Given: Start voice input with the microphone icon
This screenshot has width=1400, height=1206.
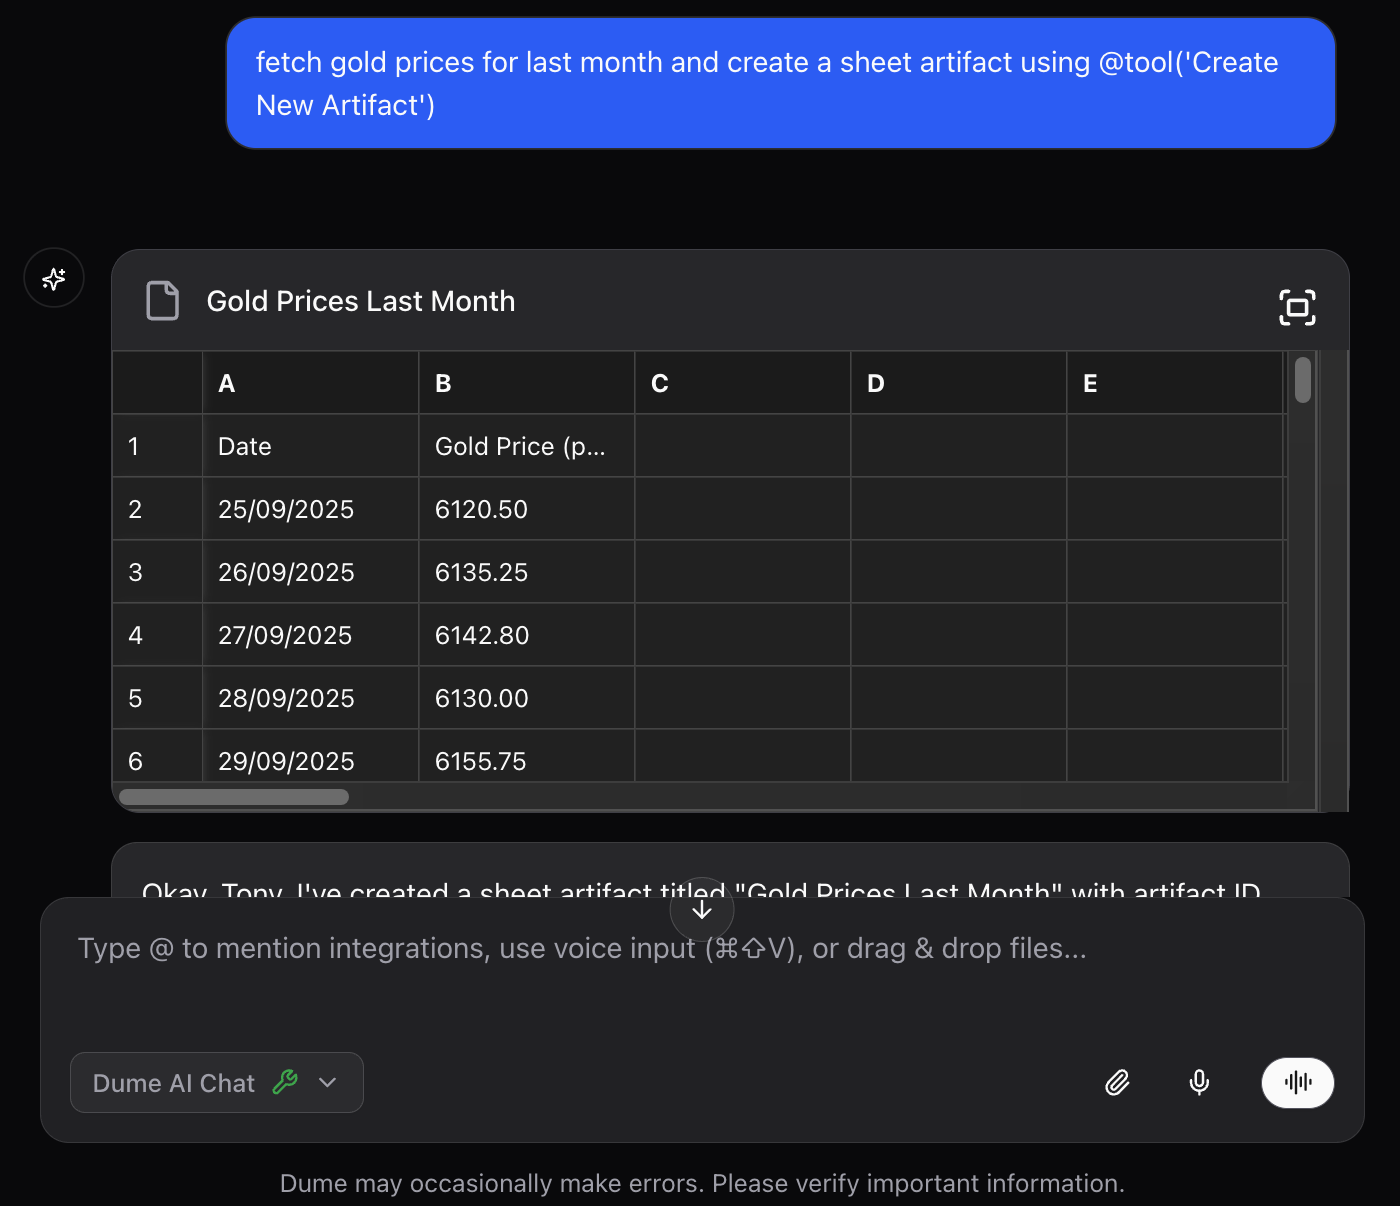Looking at the screenshot, I should coord(1199,1083).
